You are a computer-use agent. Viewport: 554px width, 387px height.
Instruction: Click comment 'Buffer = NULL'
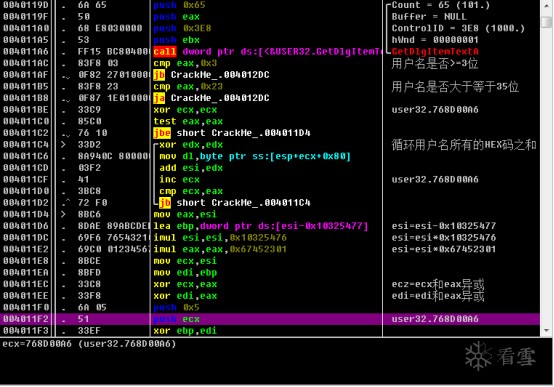(x=429, y=17)
